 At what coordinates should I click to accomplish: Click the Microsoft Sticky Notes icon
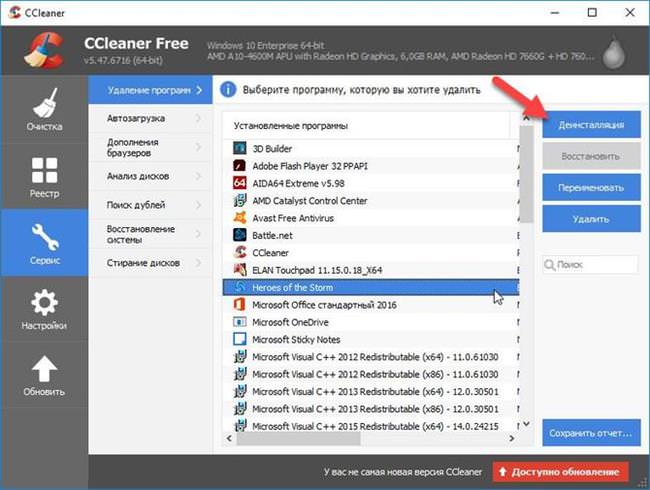(240, 340)
